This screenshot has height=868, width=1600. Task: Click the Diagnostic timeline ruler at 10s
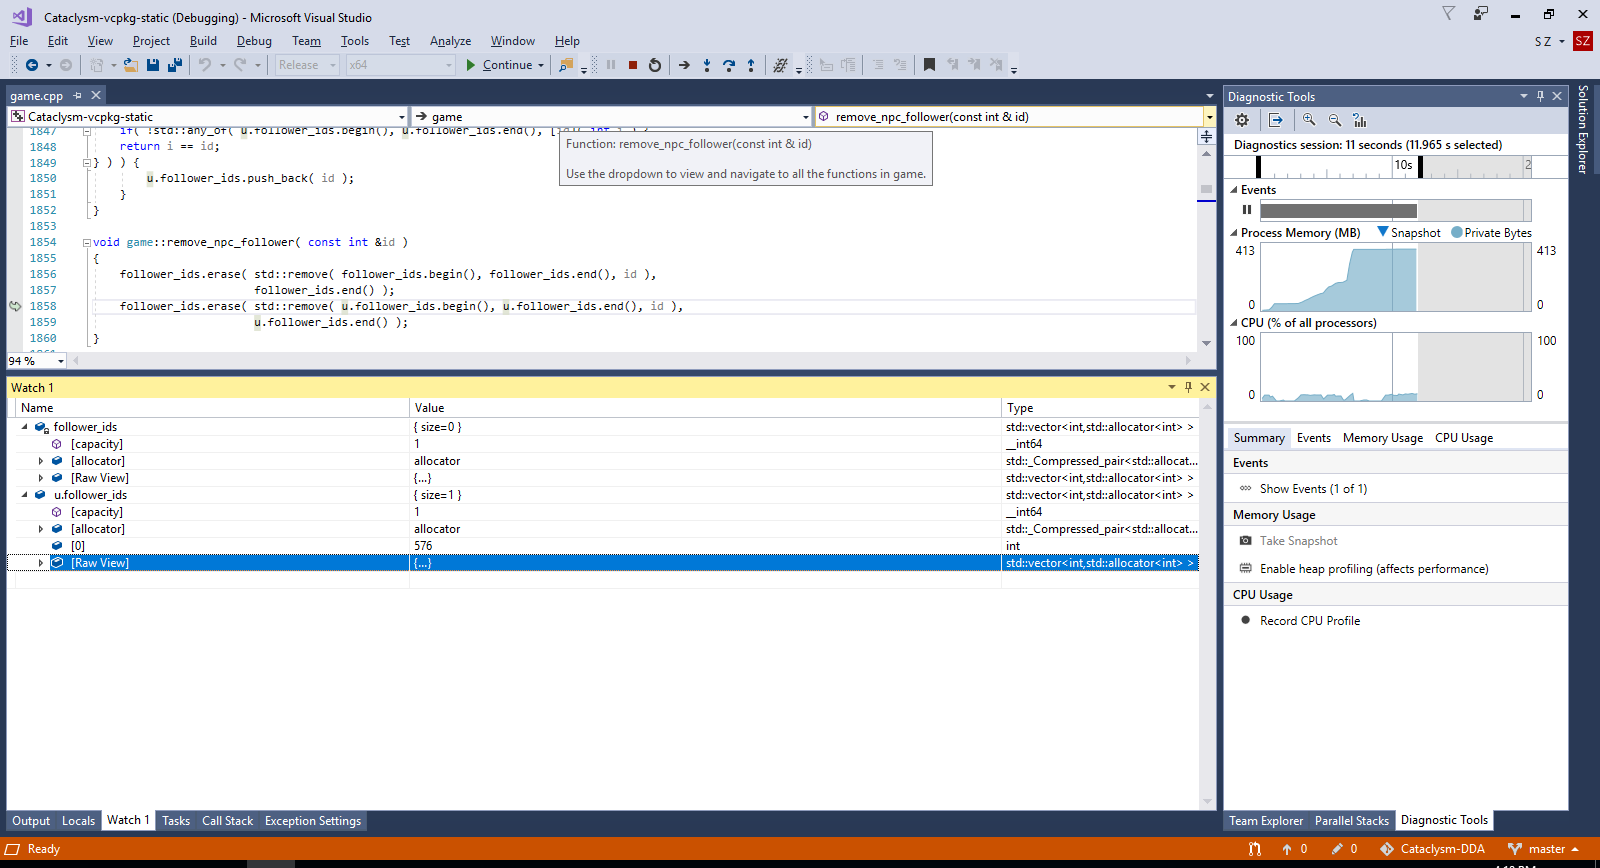(1404, 165)
